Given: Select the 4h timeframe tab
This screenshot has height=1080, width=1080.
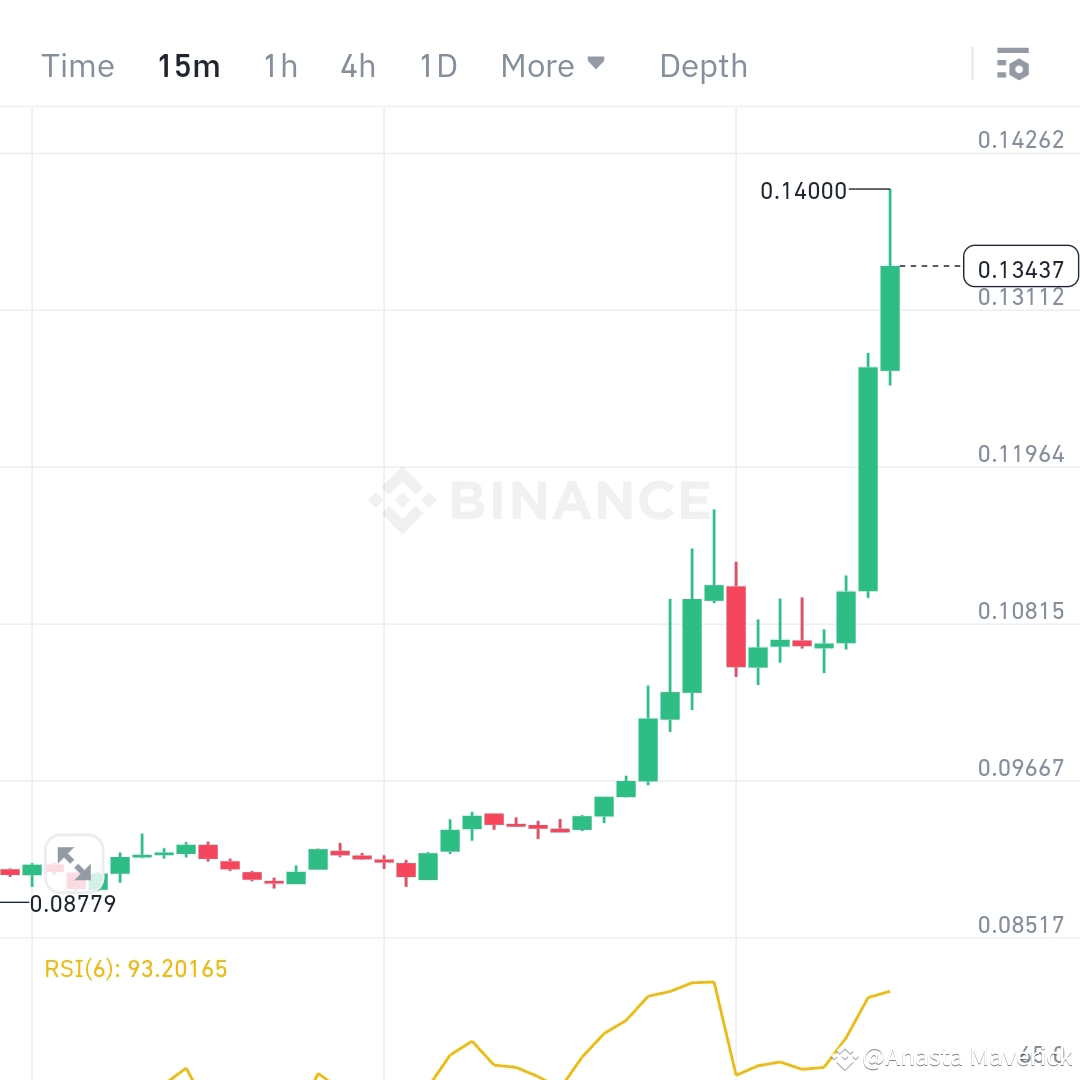Looking at the screenshot, I should pyautogui.click(x=358, y=66).
